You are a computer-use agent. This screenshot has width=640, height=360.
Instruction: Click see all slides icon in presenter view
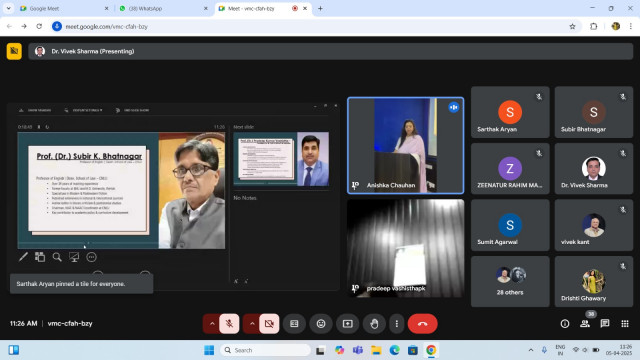point(40,257)
